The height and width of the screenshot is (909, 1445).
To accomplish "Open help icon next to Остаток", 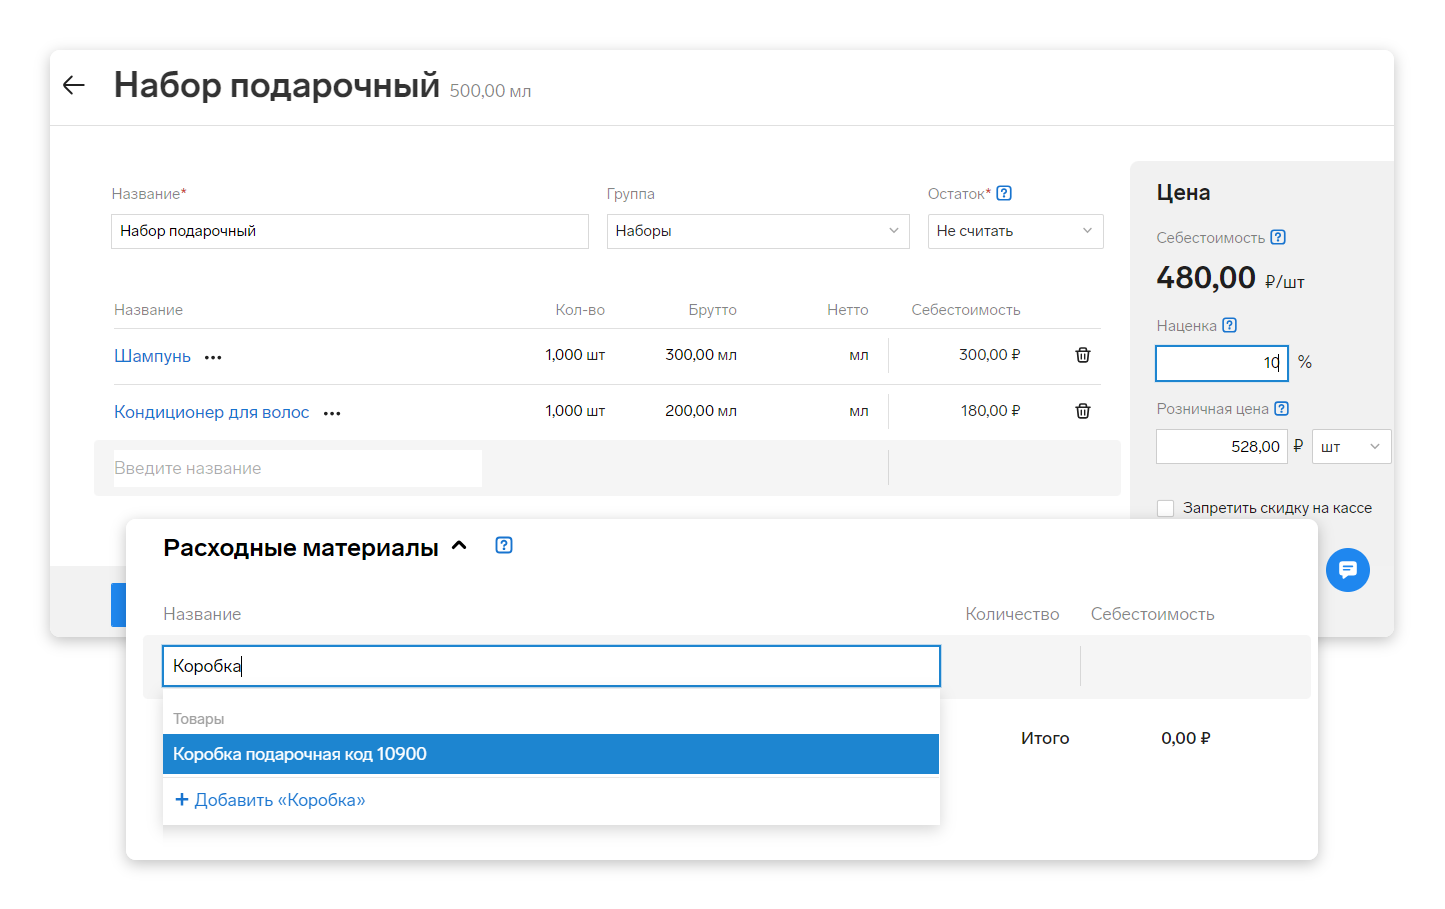I will pos(1004,193).
